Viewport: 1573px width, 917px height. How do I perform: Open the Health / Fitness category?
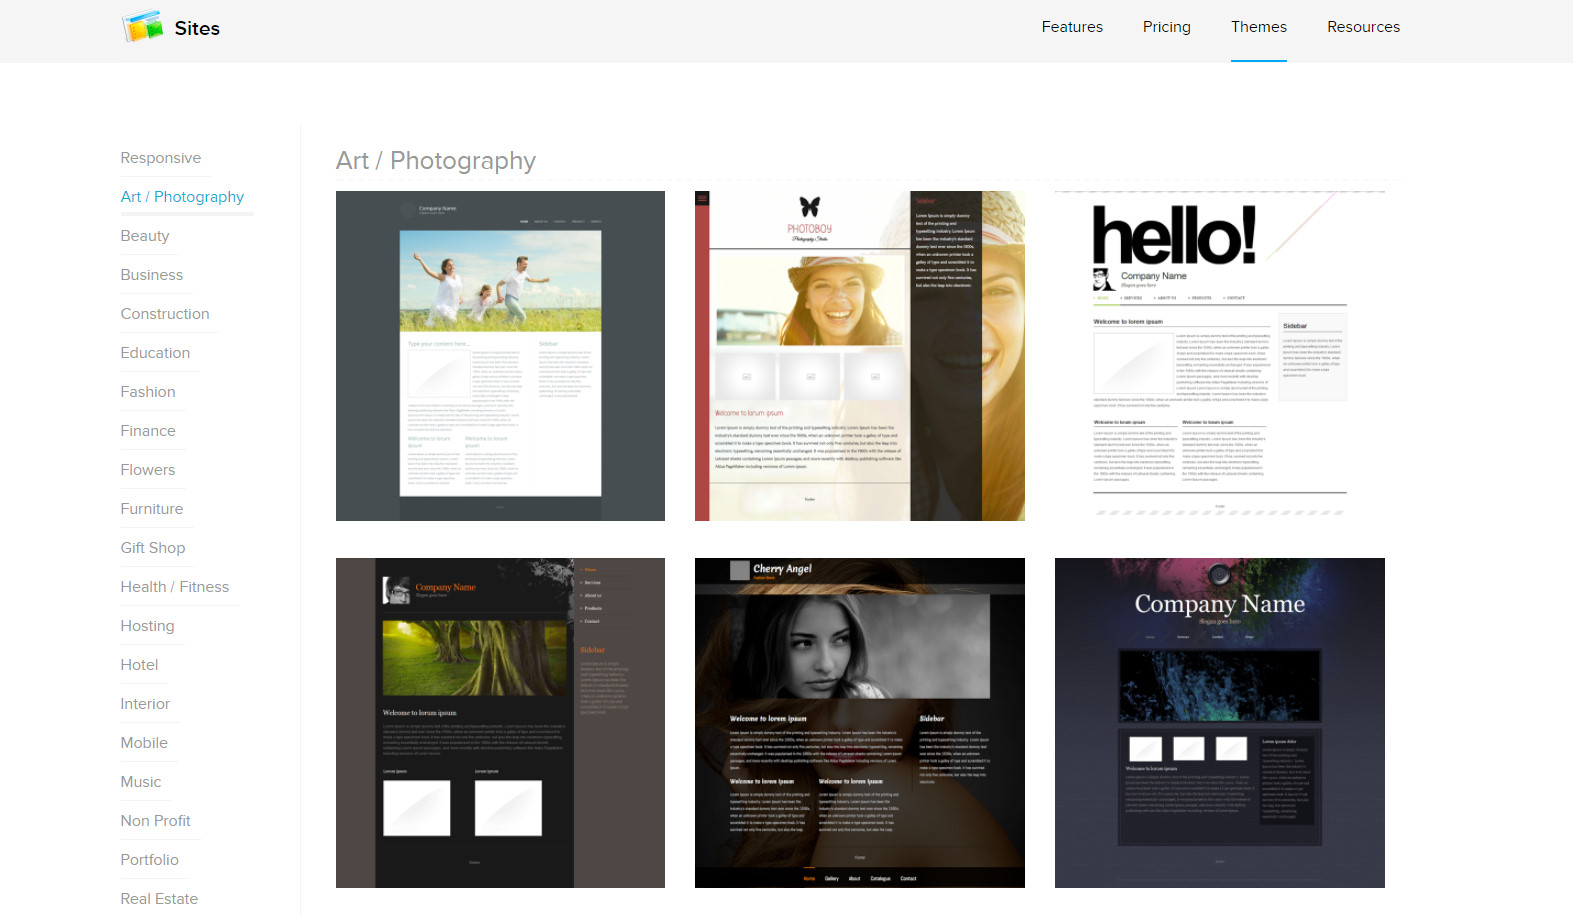(x=175, y=587)
